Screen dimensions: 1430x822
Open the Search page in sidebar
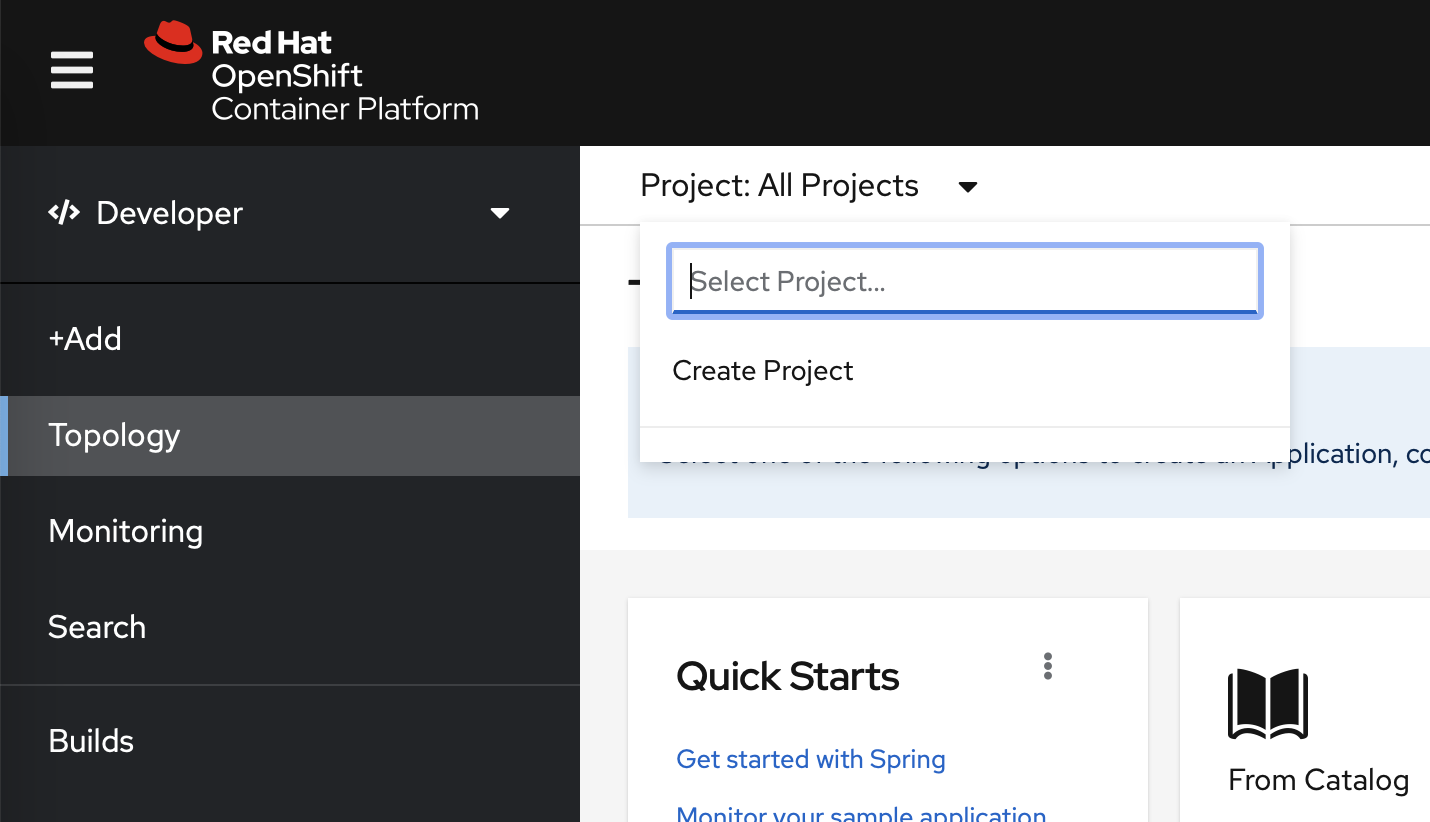pos(290,627)
